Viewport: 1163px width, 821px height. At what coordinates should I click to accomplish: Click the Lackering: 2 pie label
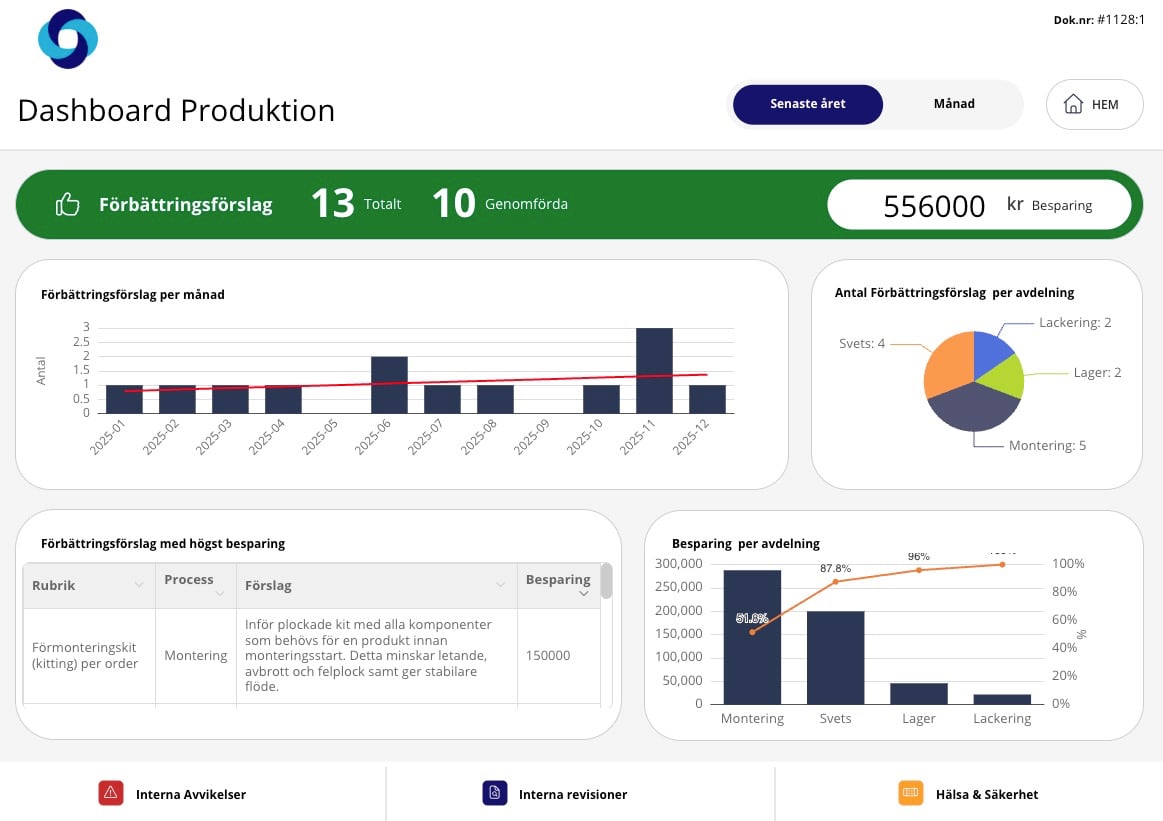1075,323
